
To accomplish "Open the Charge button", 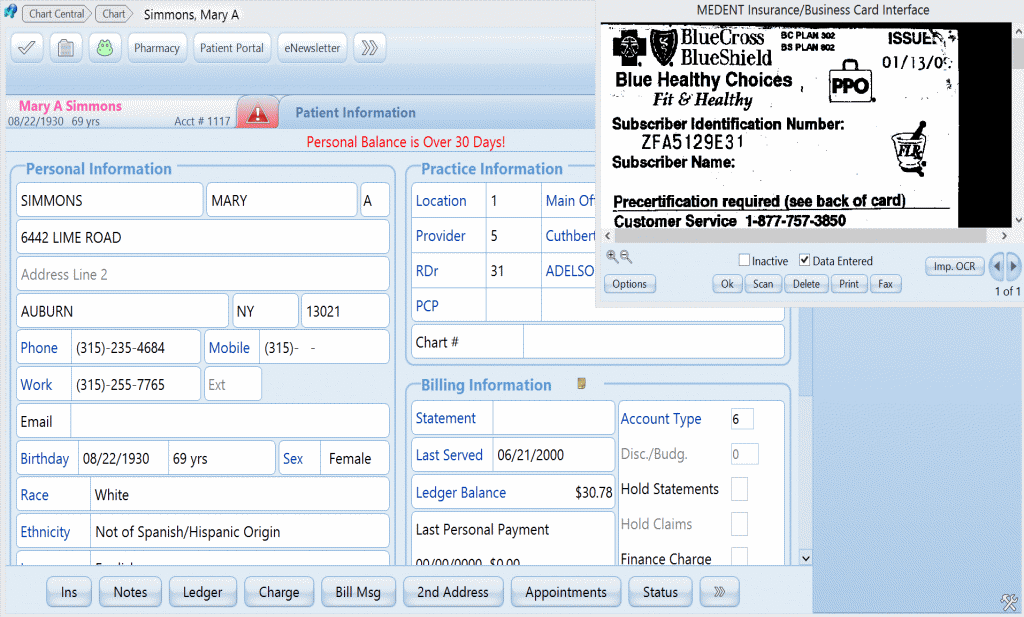I will (279, 592).
